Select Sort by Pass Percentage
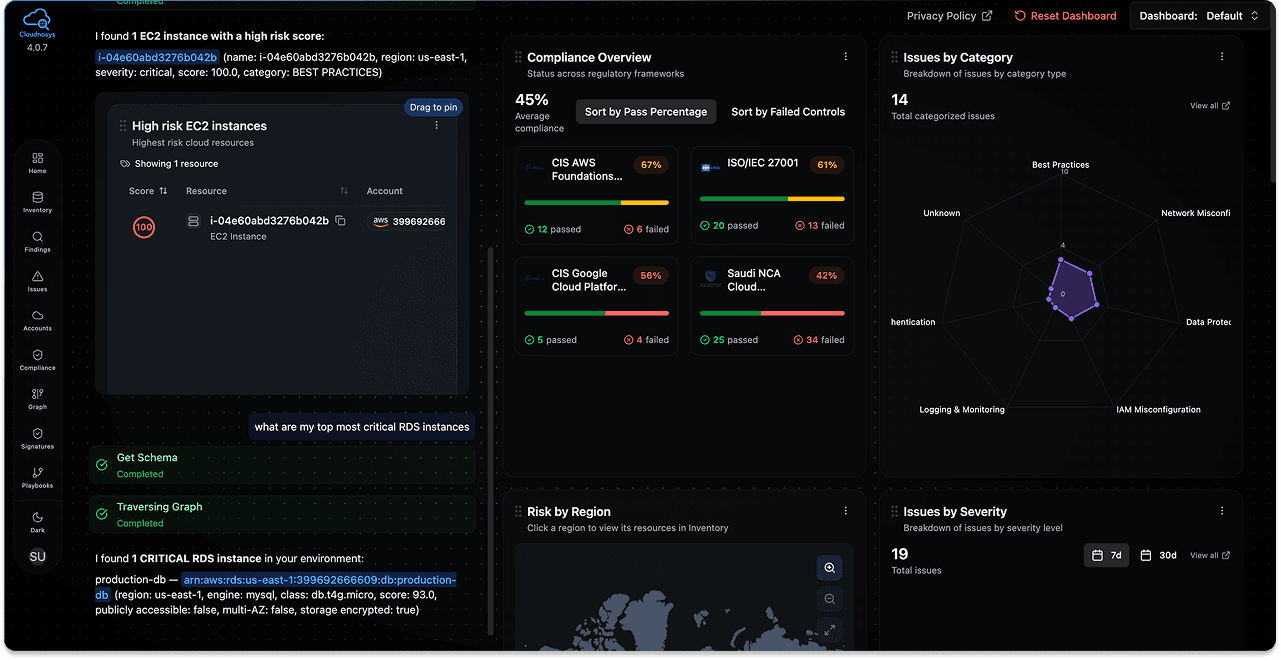1281x659 pixels. (x=646, y=112)
